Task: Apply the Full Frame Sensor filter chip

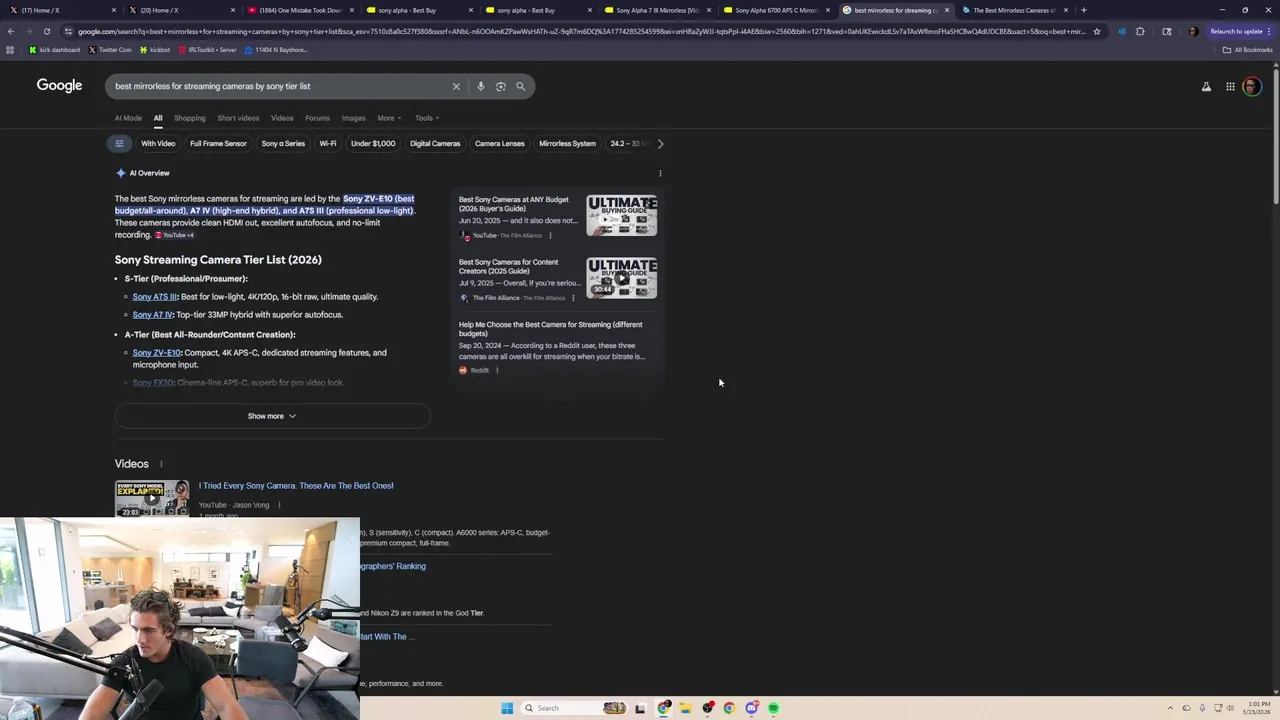Action: click(218, 143)
